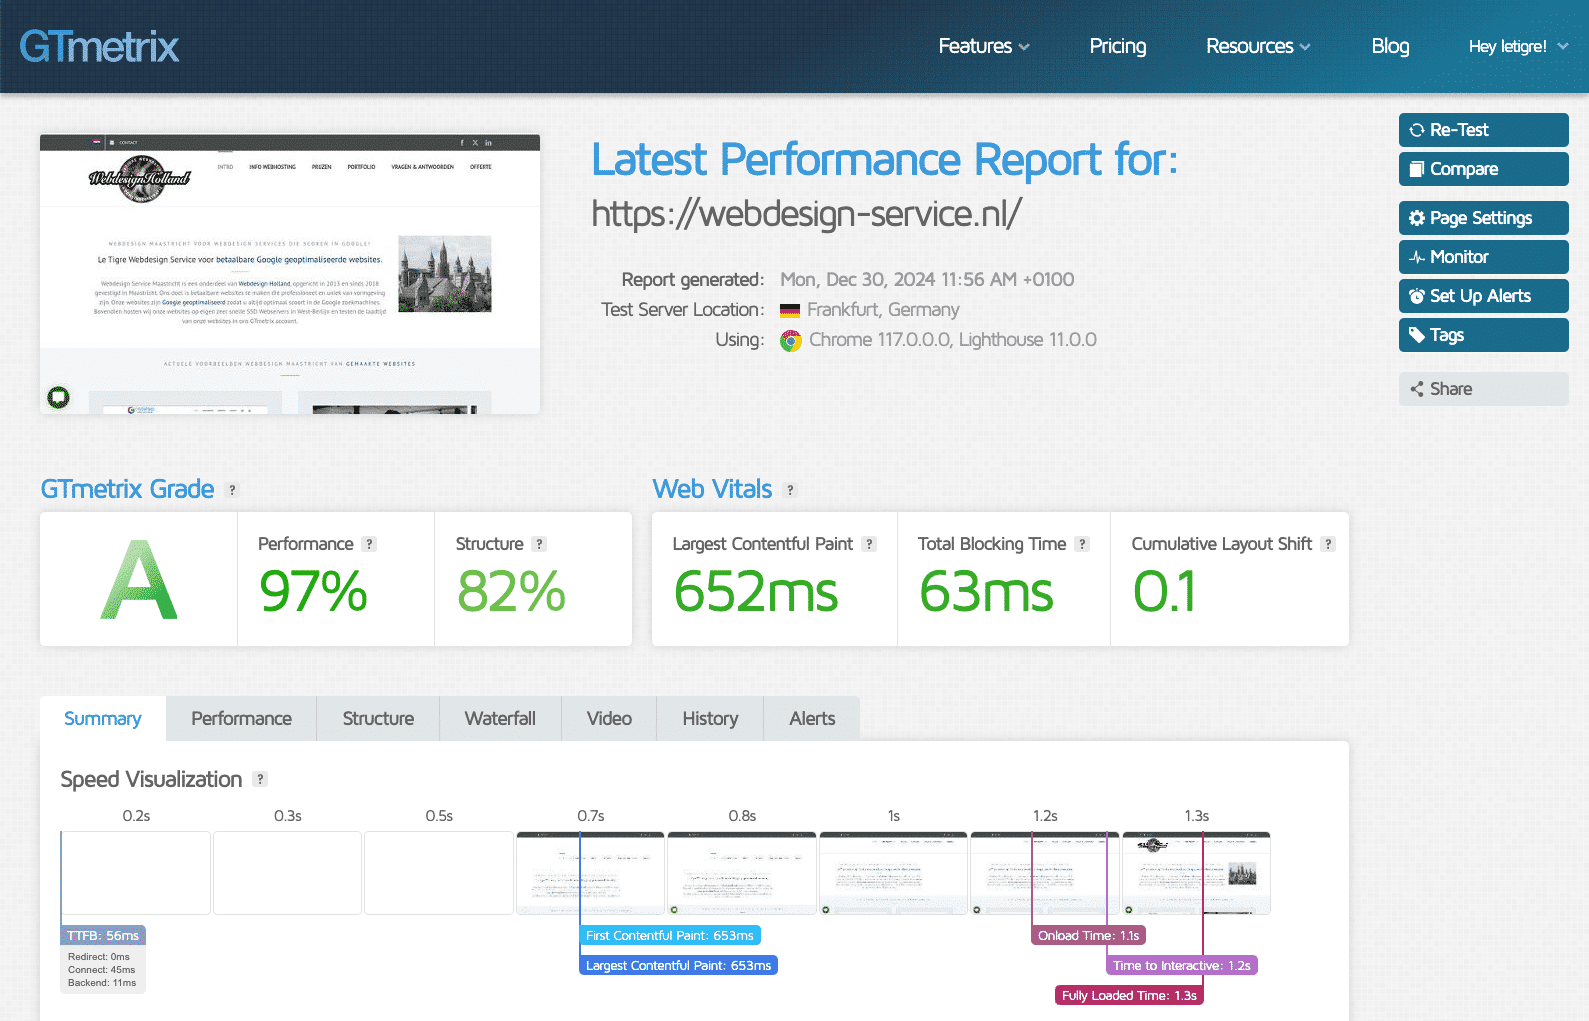Click the Re-Test refresh icon button

coord(1483,130)
